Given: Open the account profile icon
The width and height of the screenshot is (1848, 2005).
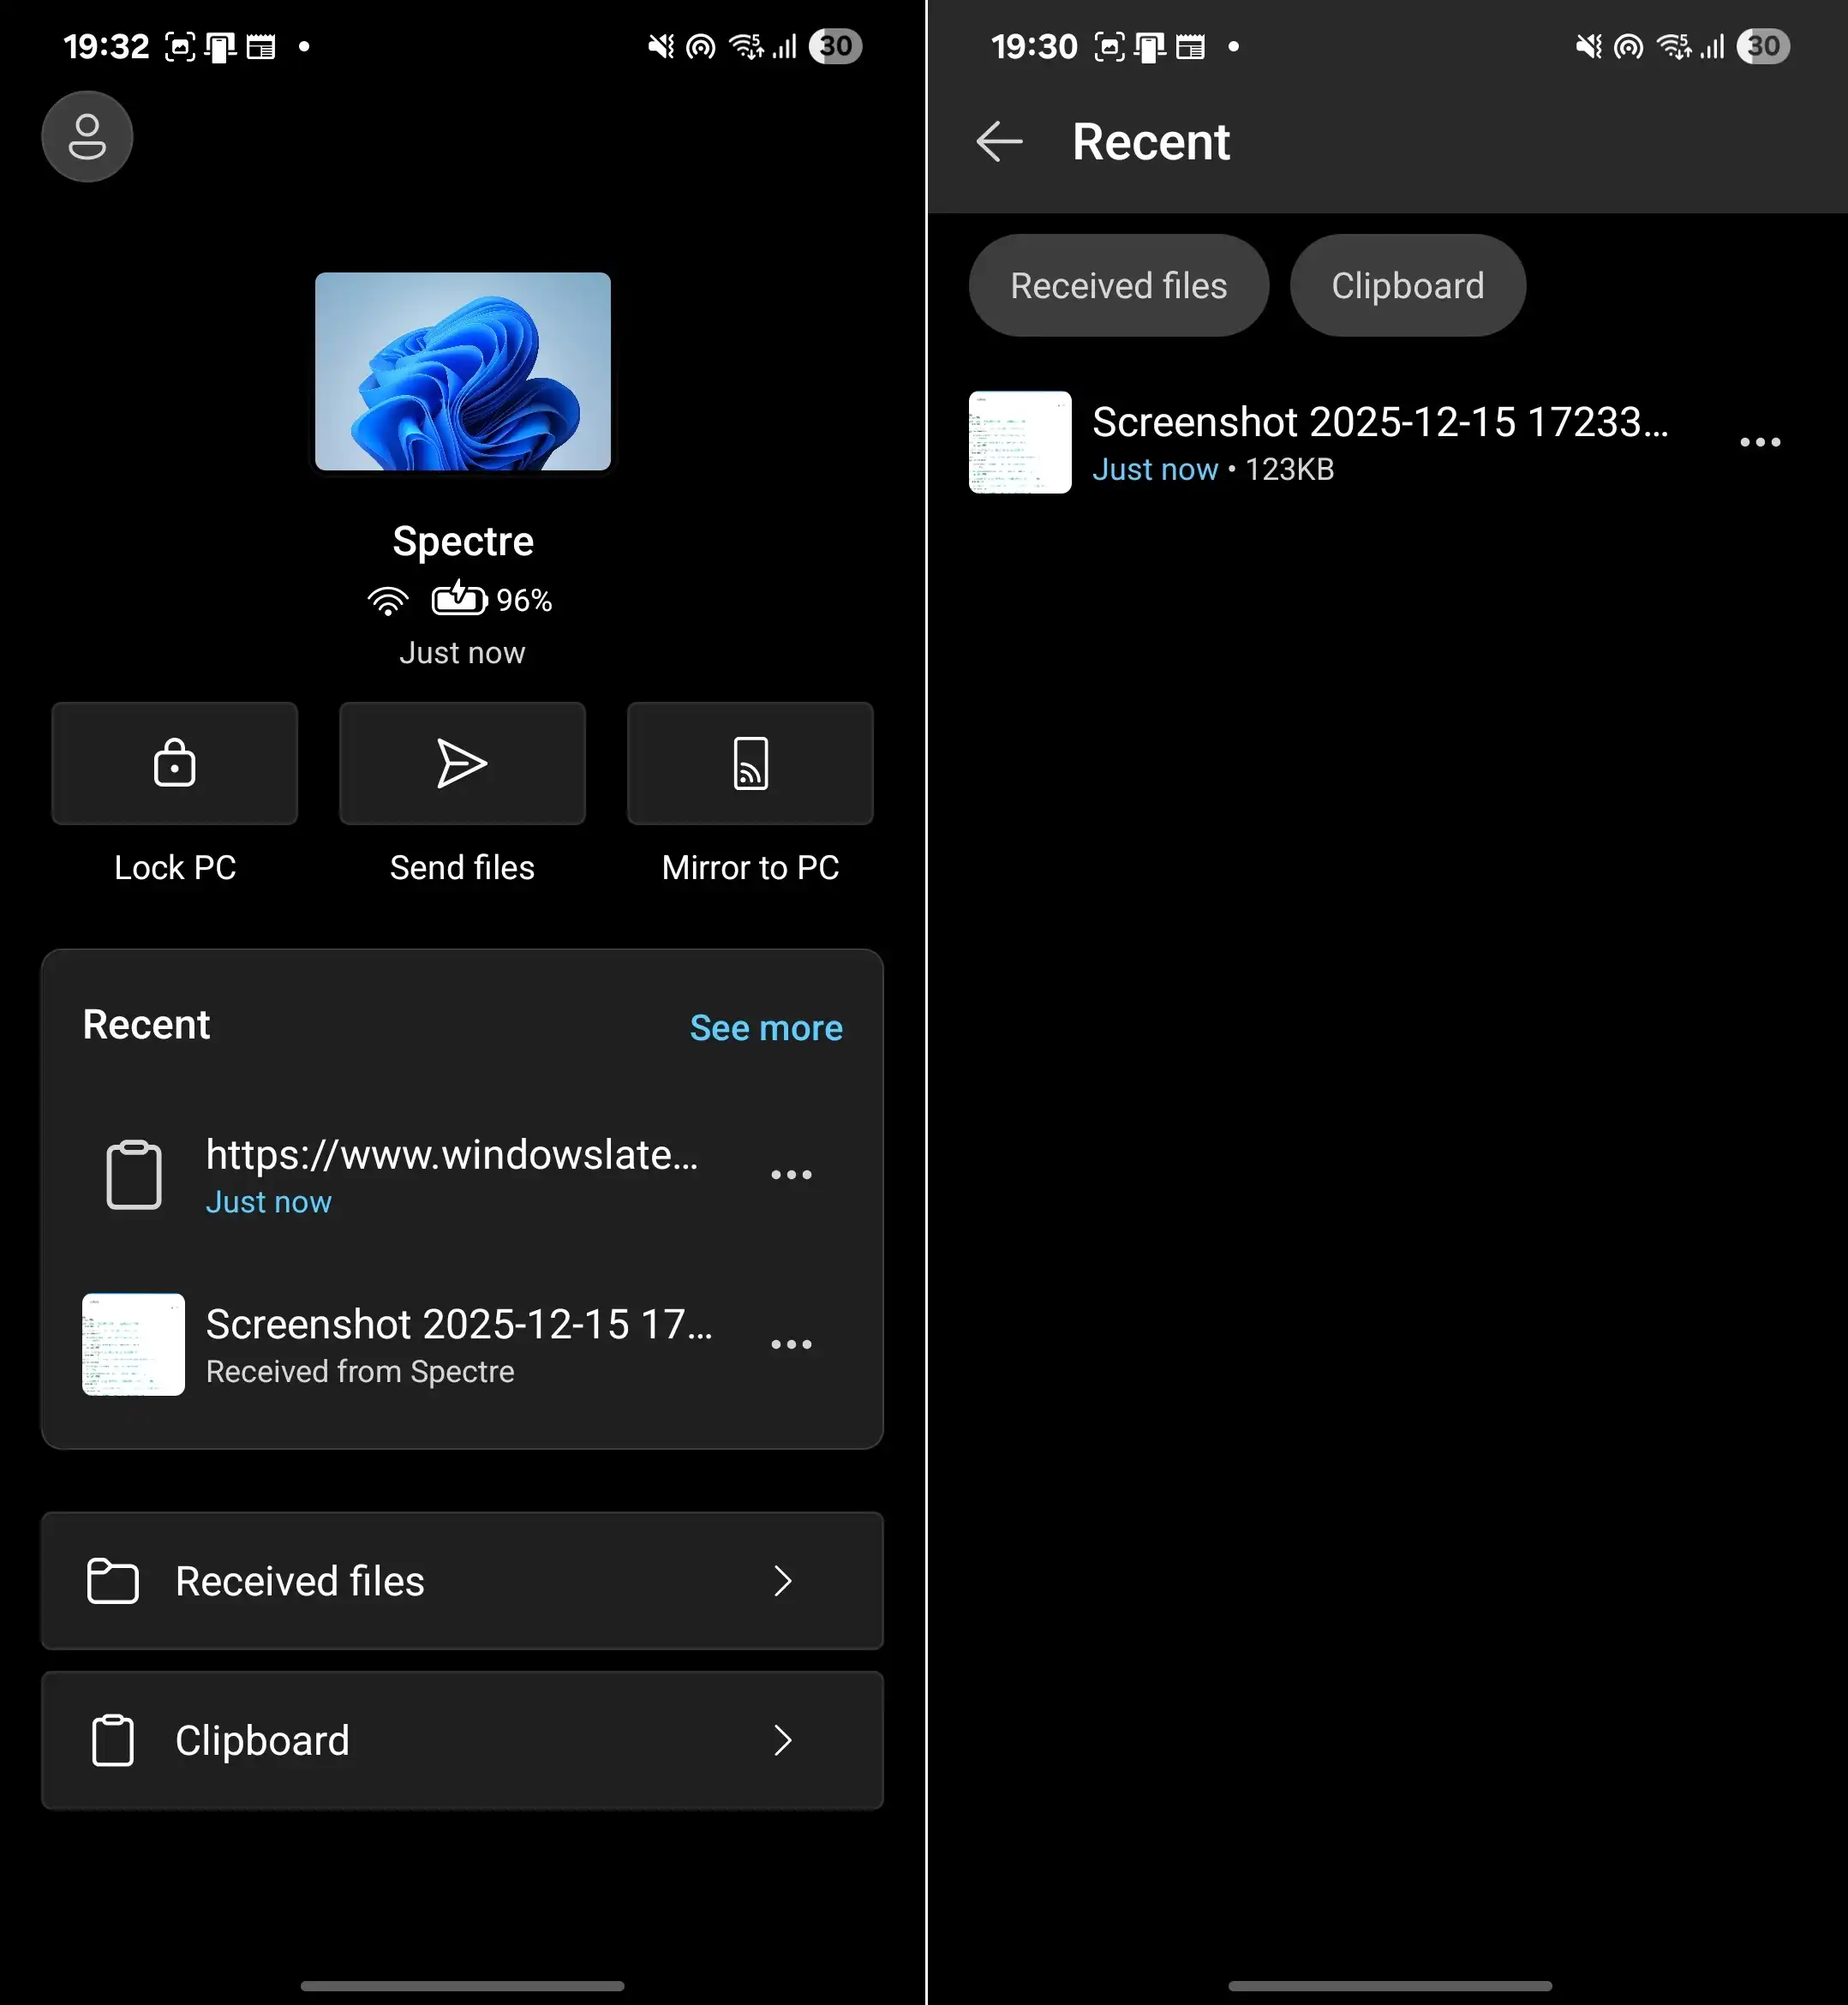Looking at the screenshot, I should [x=87, y=136].
